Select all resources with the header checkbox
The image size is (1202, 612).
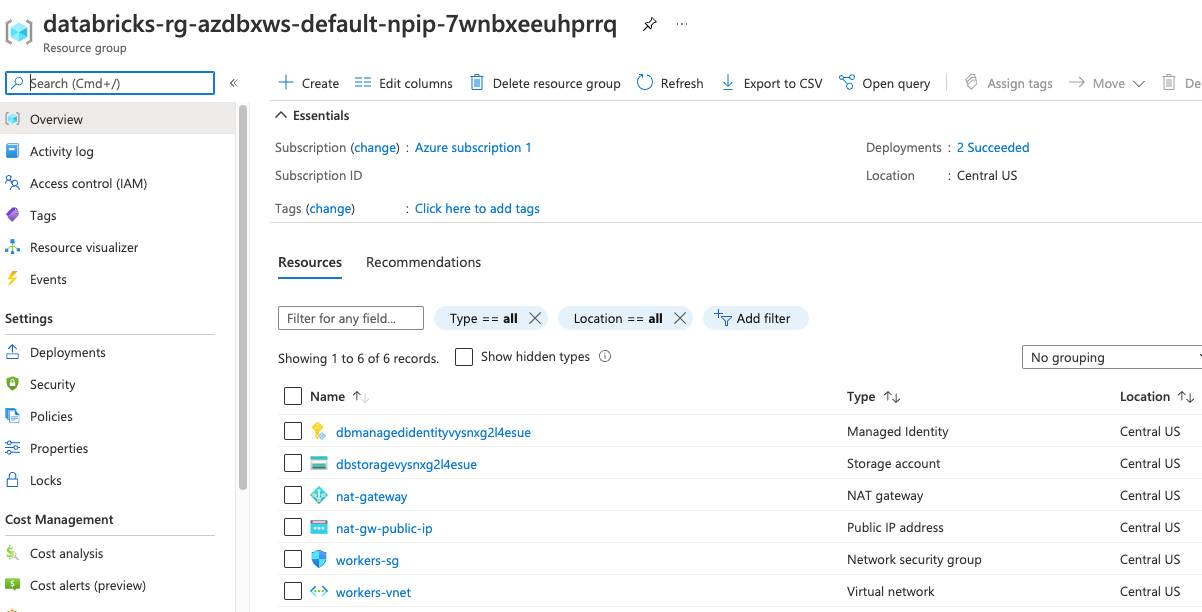click(292, 396)
